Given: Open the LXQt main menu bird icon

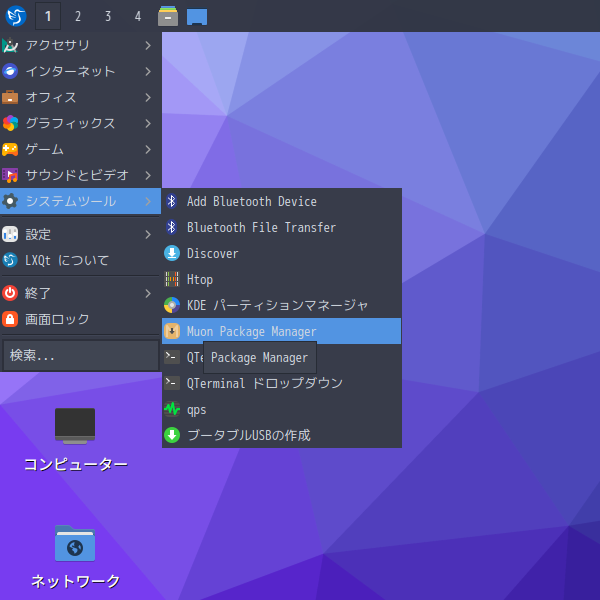Looking at the screenshot, I should click(x=16, y=16).
